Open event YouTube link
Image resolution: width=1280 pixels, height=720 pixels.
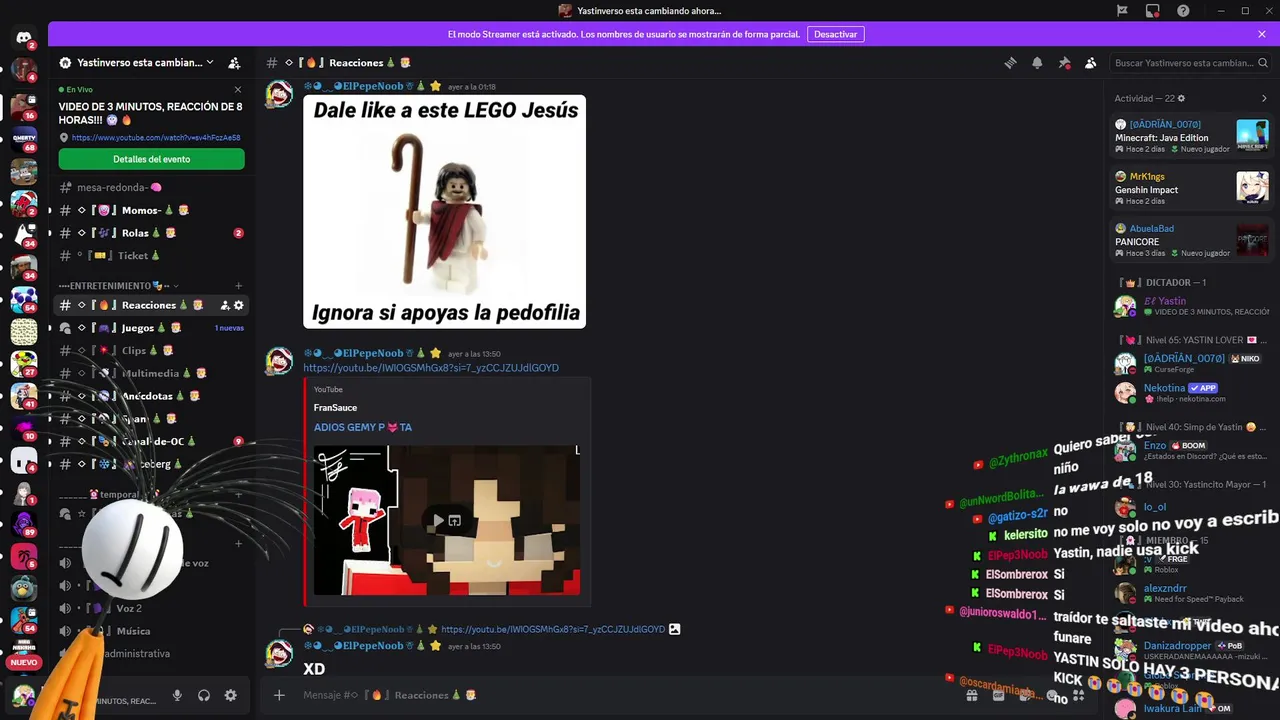click(155, 138)
